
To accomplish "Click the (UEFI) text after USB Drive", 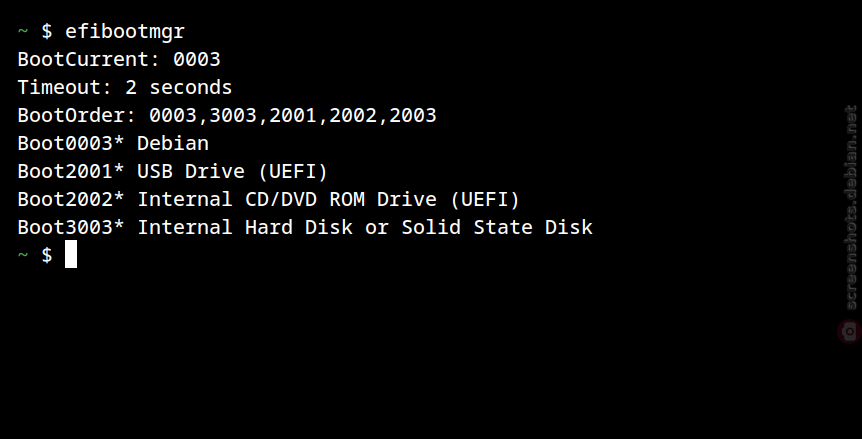I will click(292, 171).
